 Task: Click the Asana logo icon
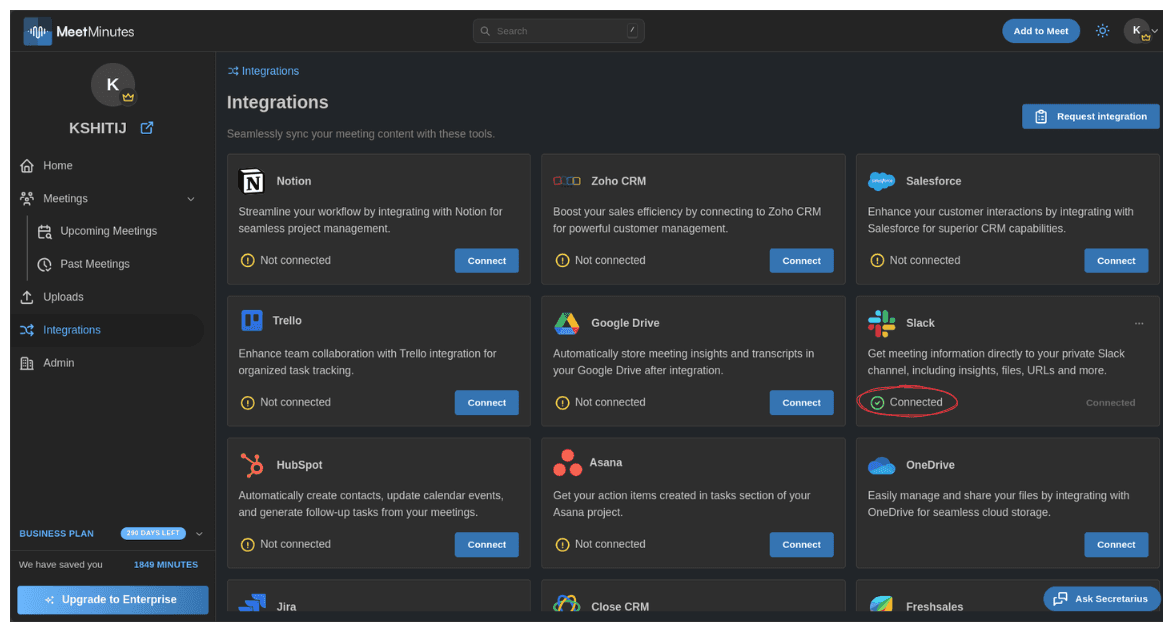point(567,462)
